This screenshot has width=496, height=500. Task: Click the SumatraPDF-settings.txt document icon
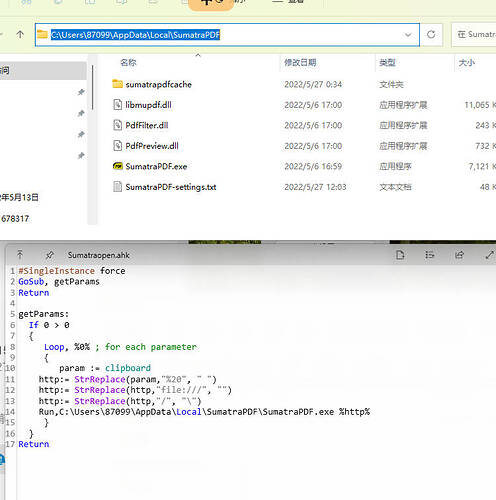click(x=117, y=187)
